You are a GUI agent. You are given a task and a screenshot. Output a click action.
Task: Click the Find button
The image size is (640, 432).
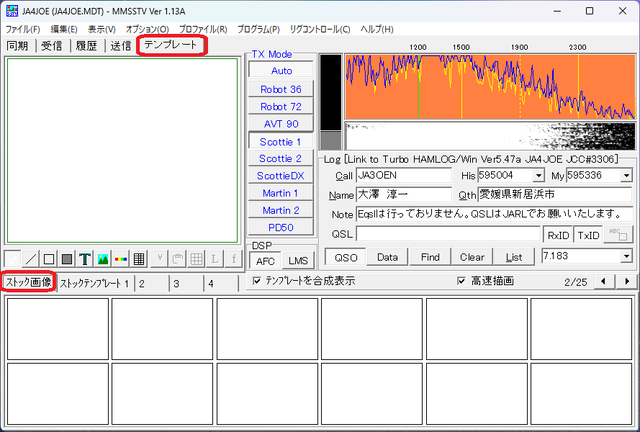430,257
